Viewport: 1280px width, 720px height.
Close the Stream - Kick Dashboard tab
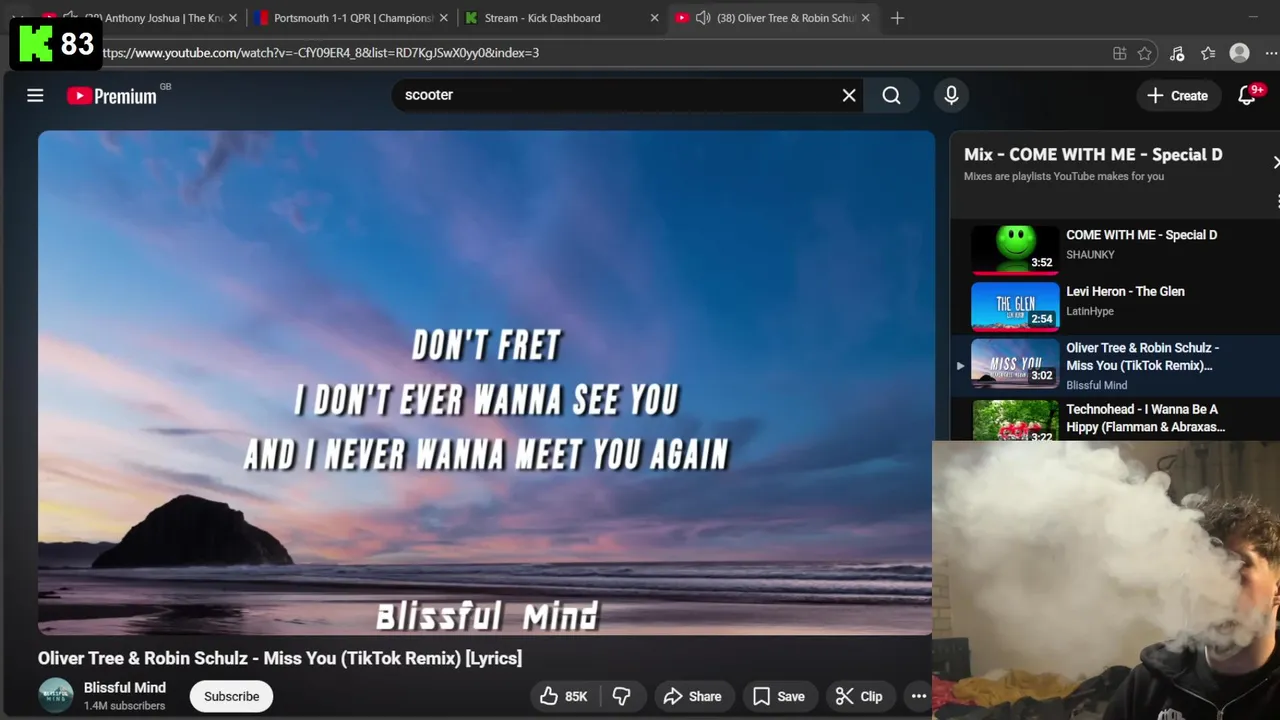pyautogui.click(x=654, y=18)
